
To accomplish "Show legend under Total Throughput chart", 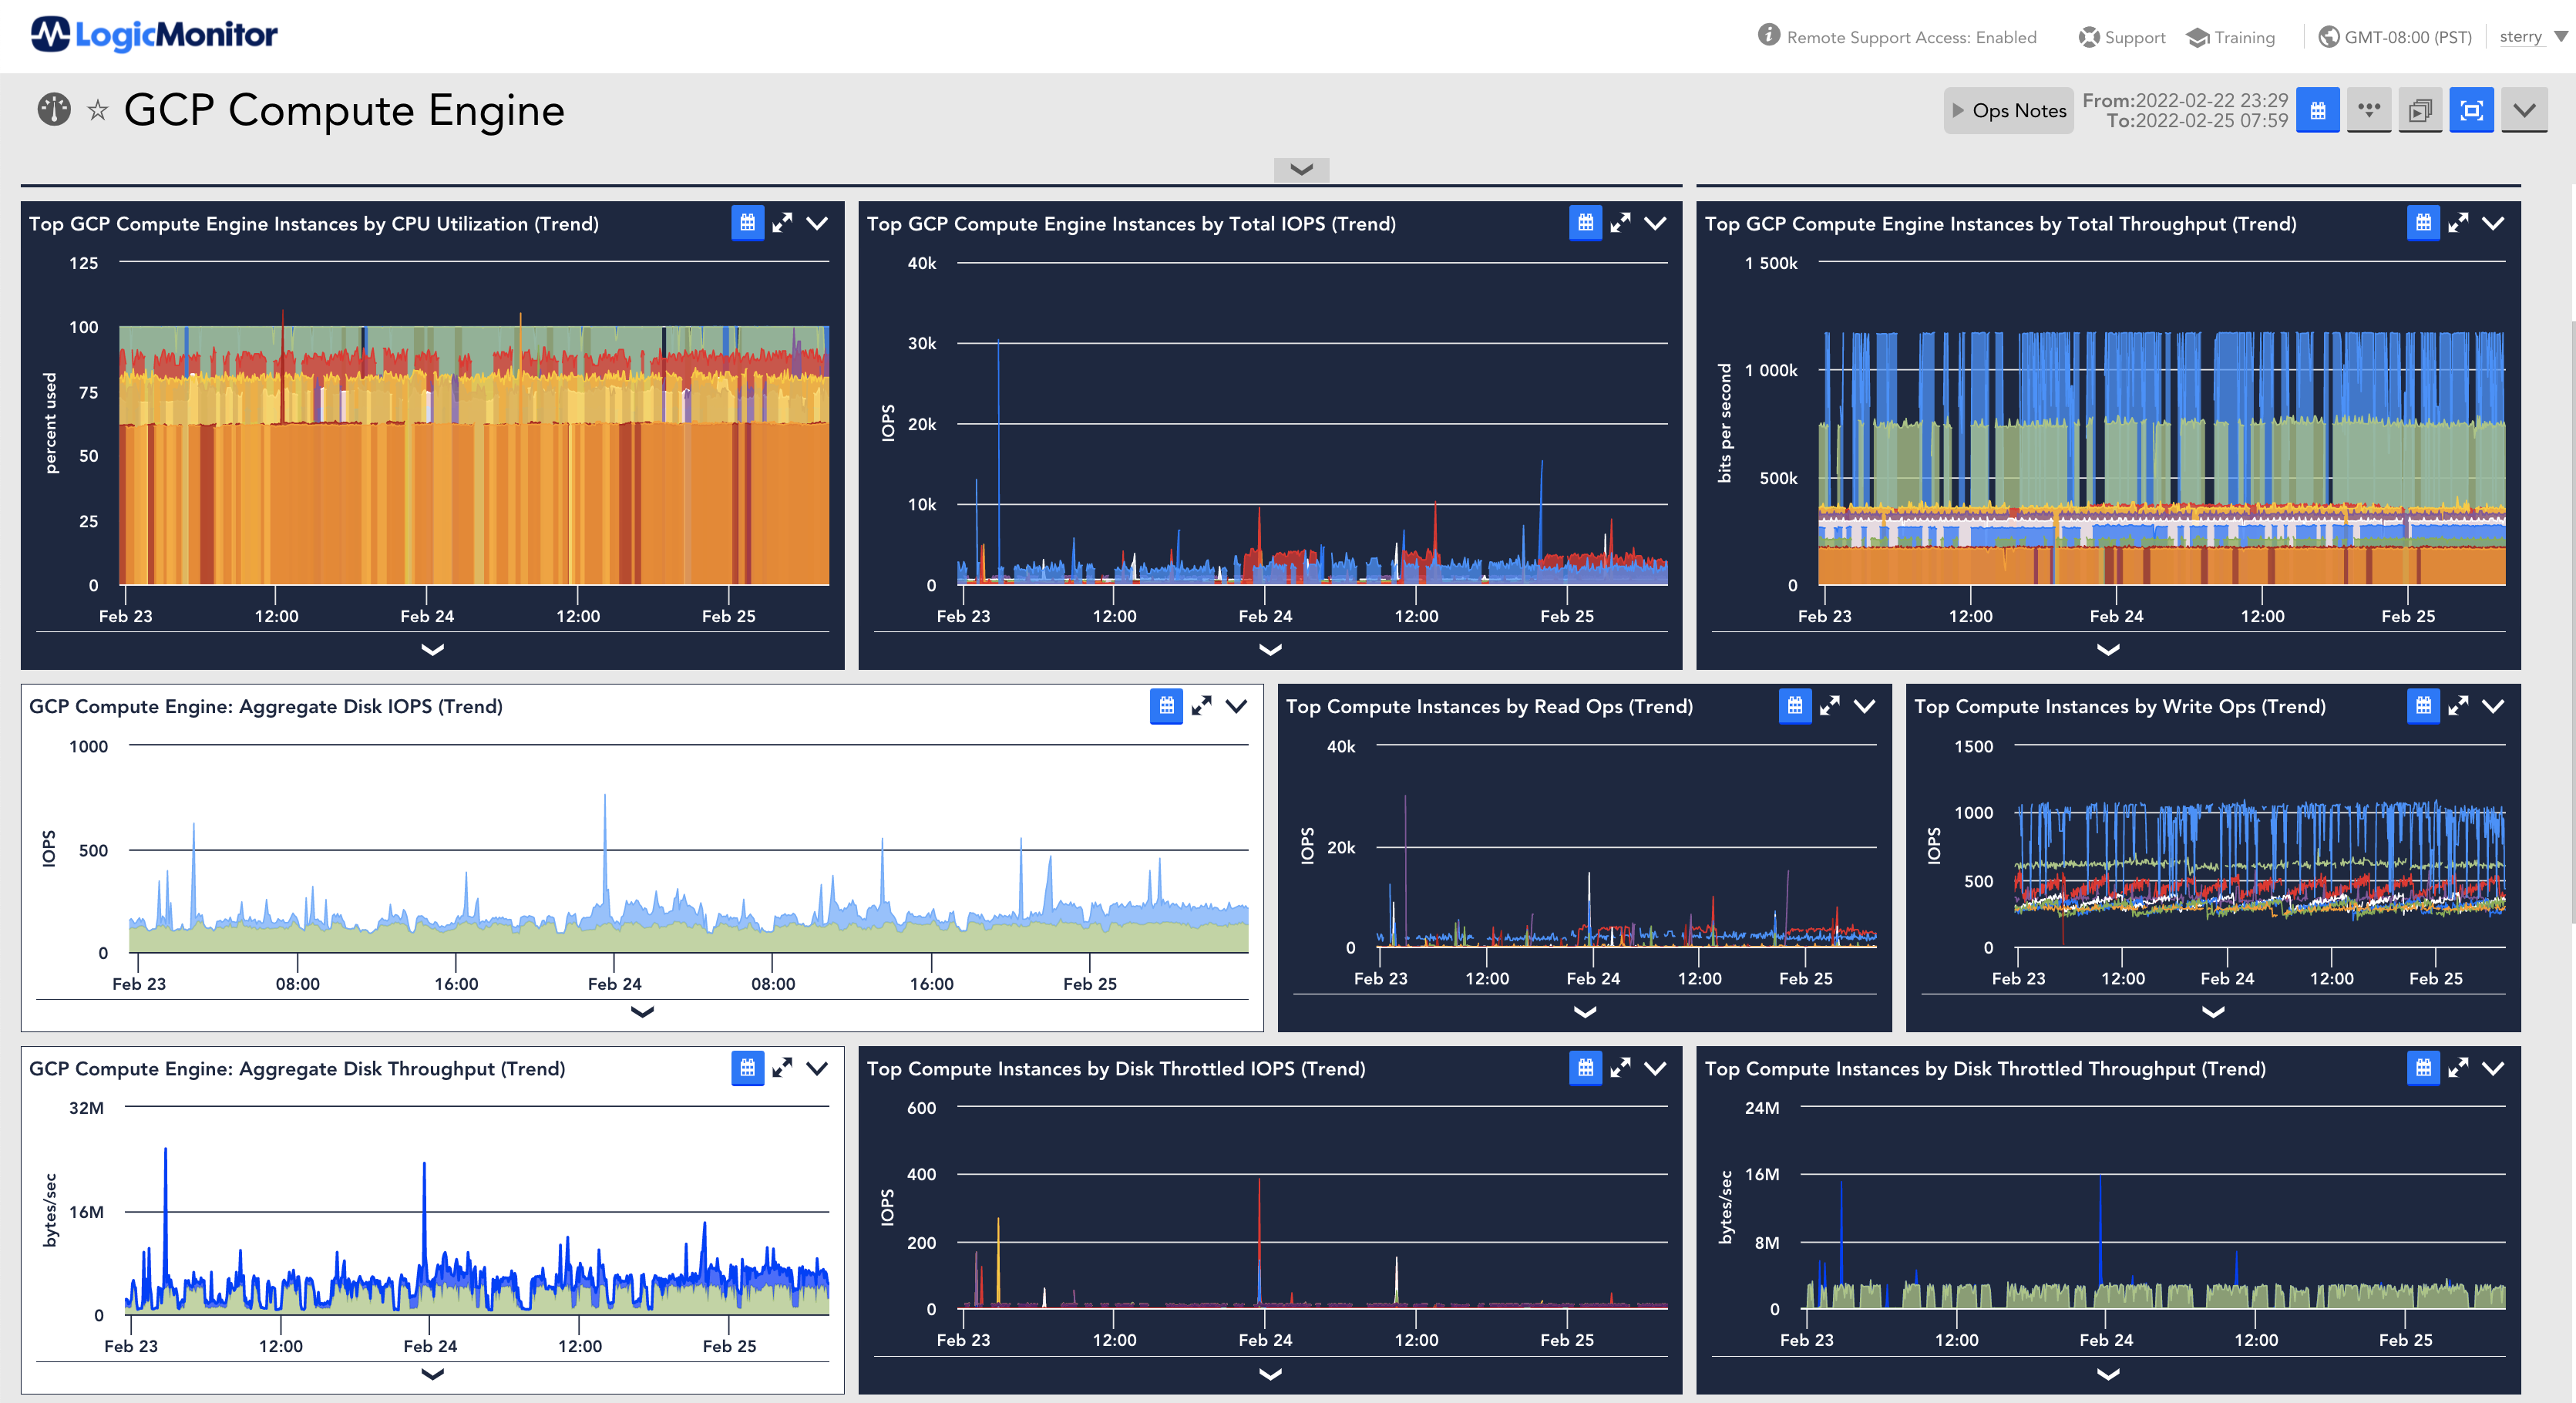I will (2108, 650).
